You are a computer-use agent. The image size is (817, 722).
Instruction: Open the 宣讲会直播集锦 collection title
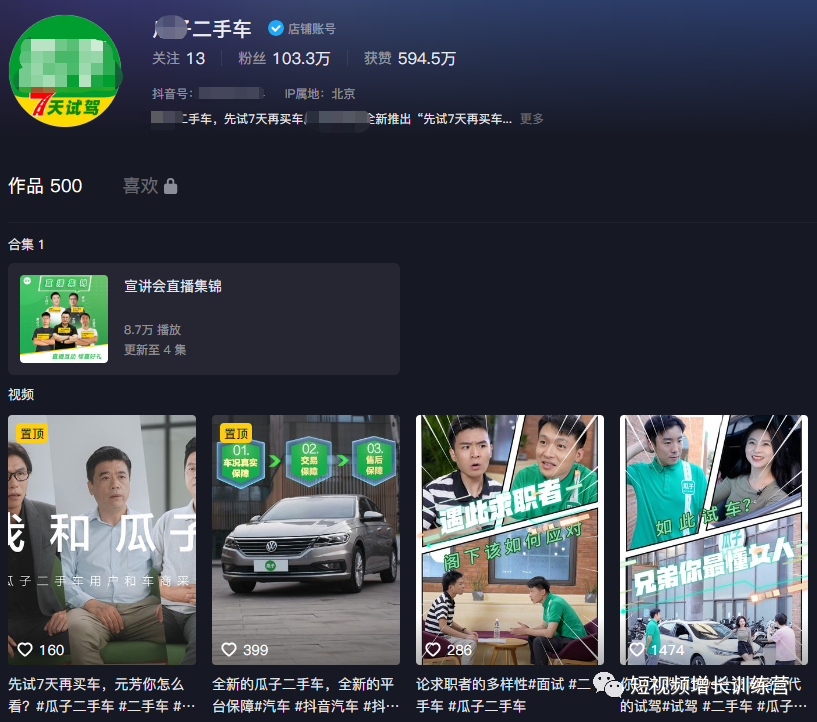tap(173, 287)
